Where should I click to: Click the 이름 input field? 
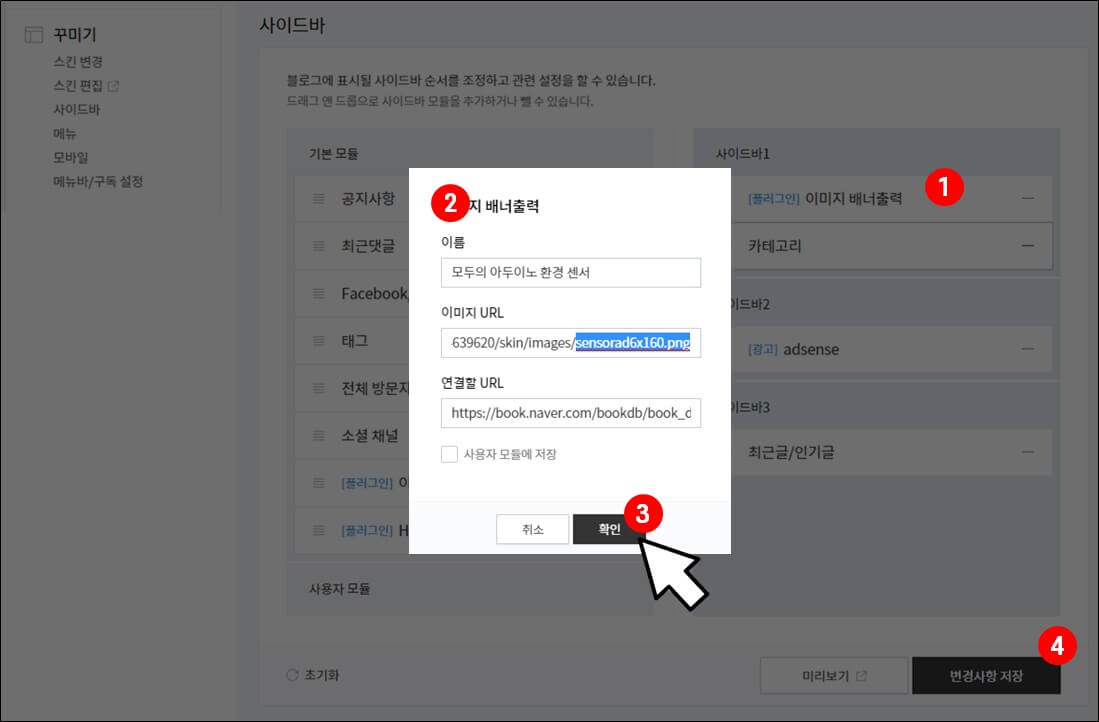coord(570,272)
